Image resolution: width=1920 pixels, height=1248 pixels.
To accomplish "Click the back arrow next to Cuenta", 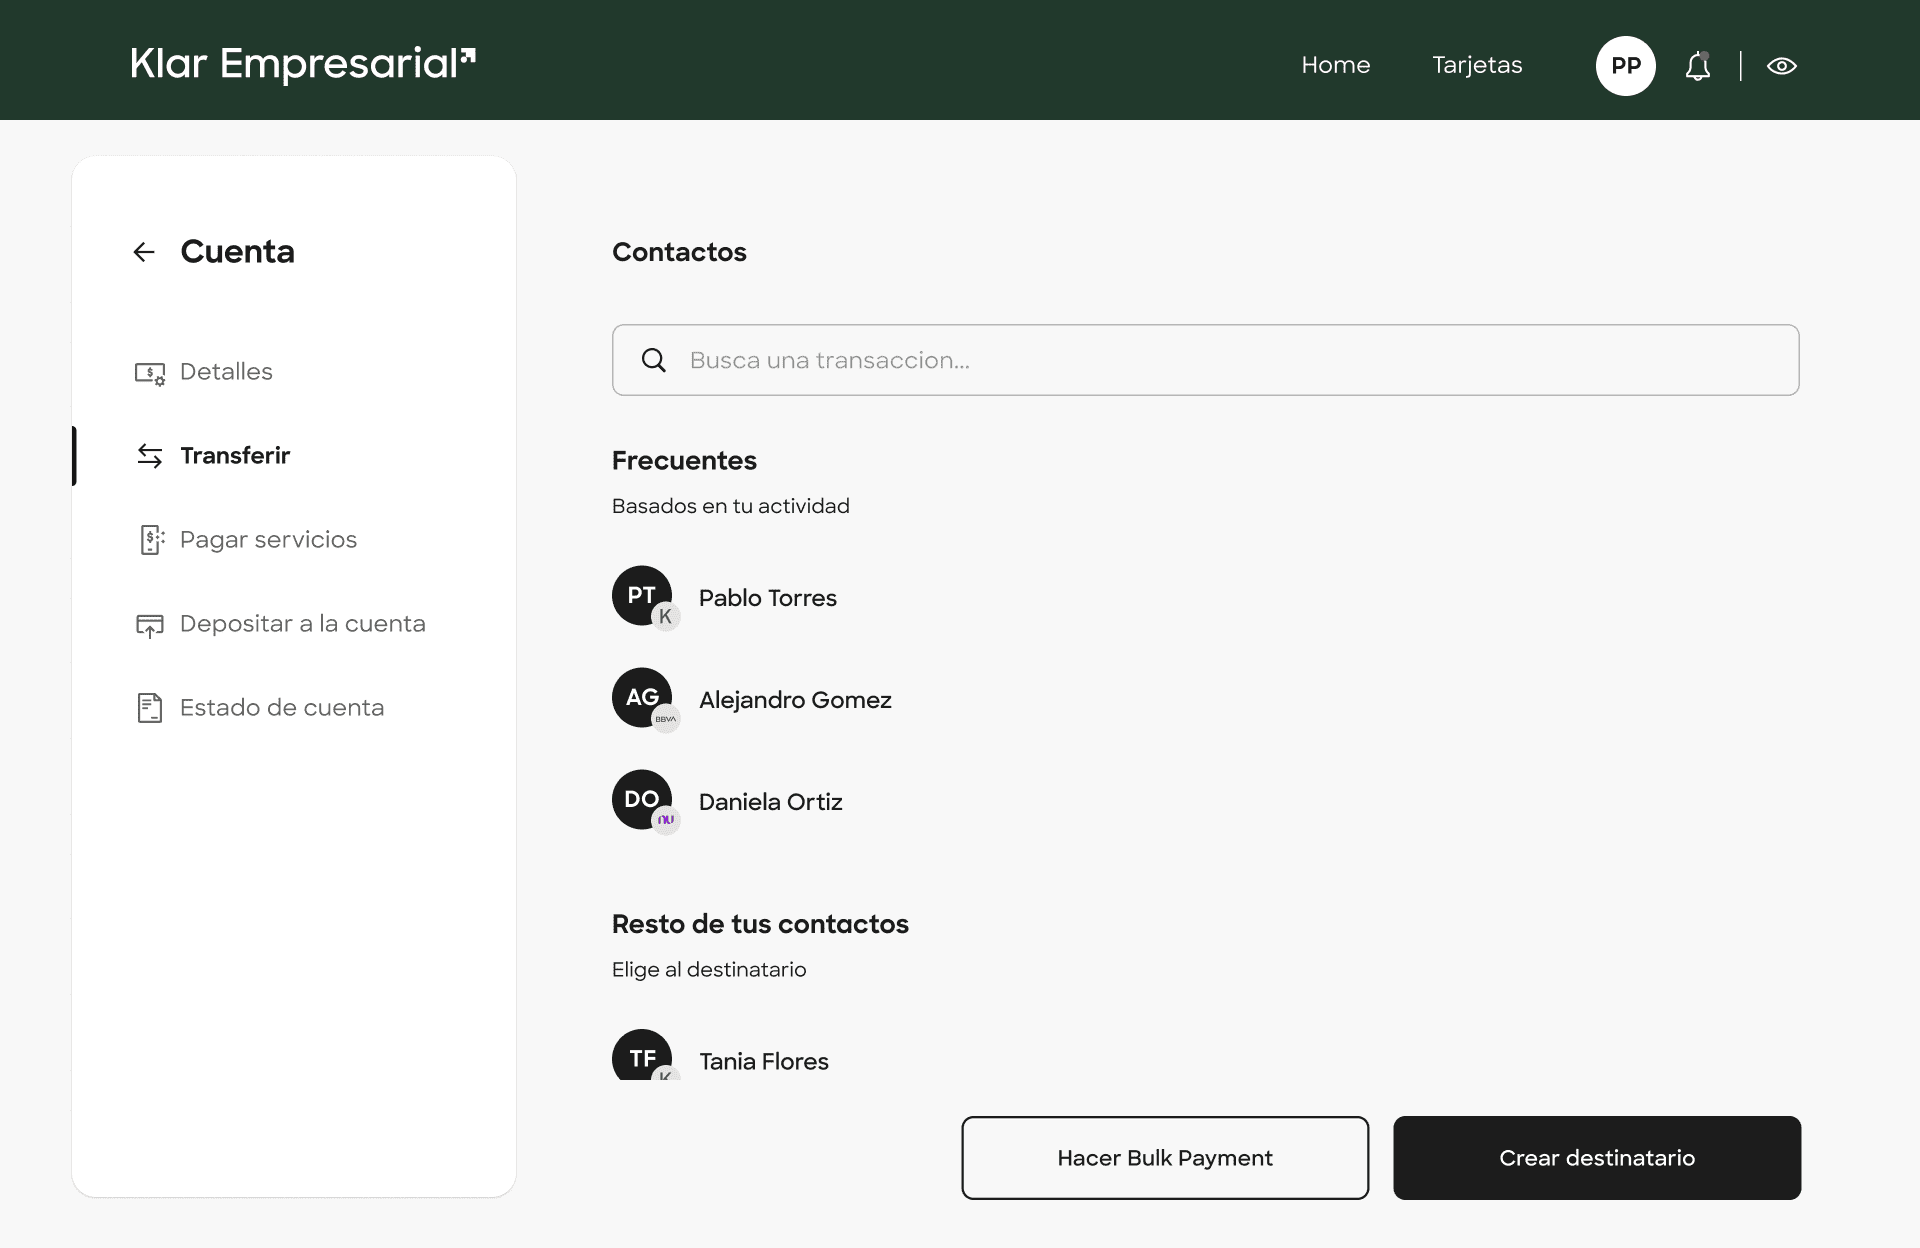I will click(x=144, y=252).
